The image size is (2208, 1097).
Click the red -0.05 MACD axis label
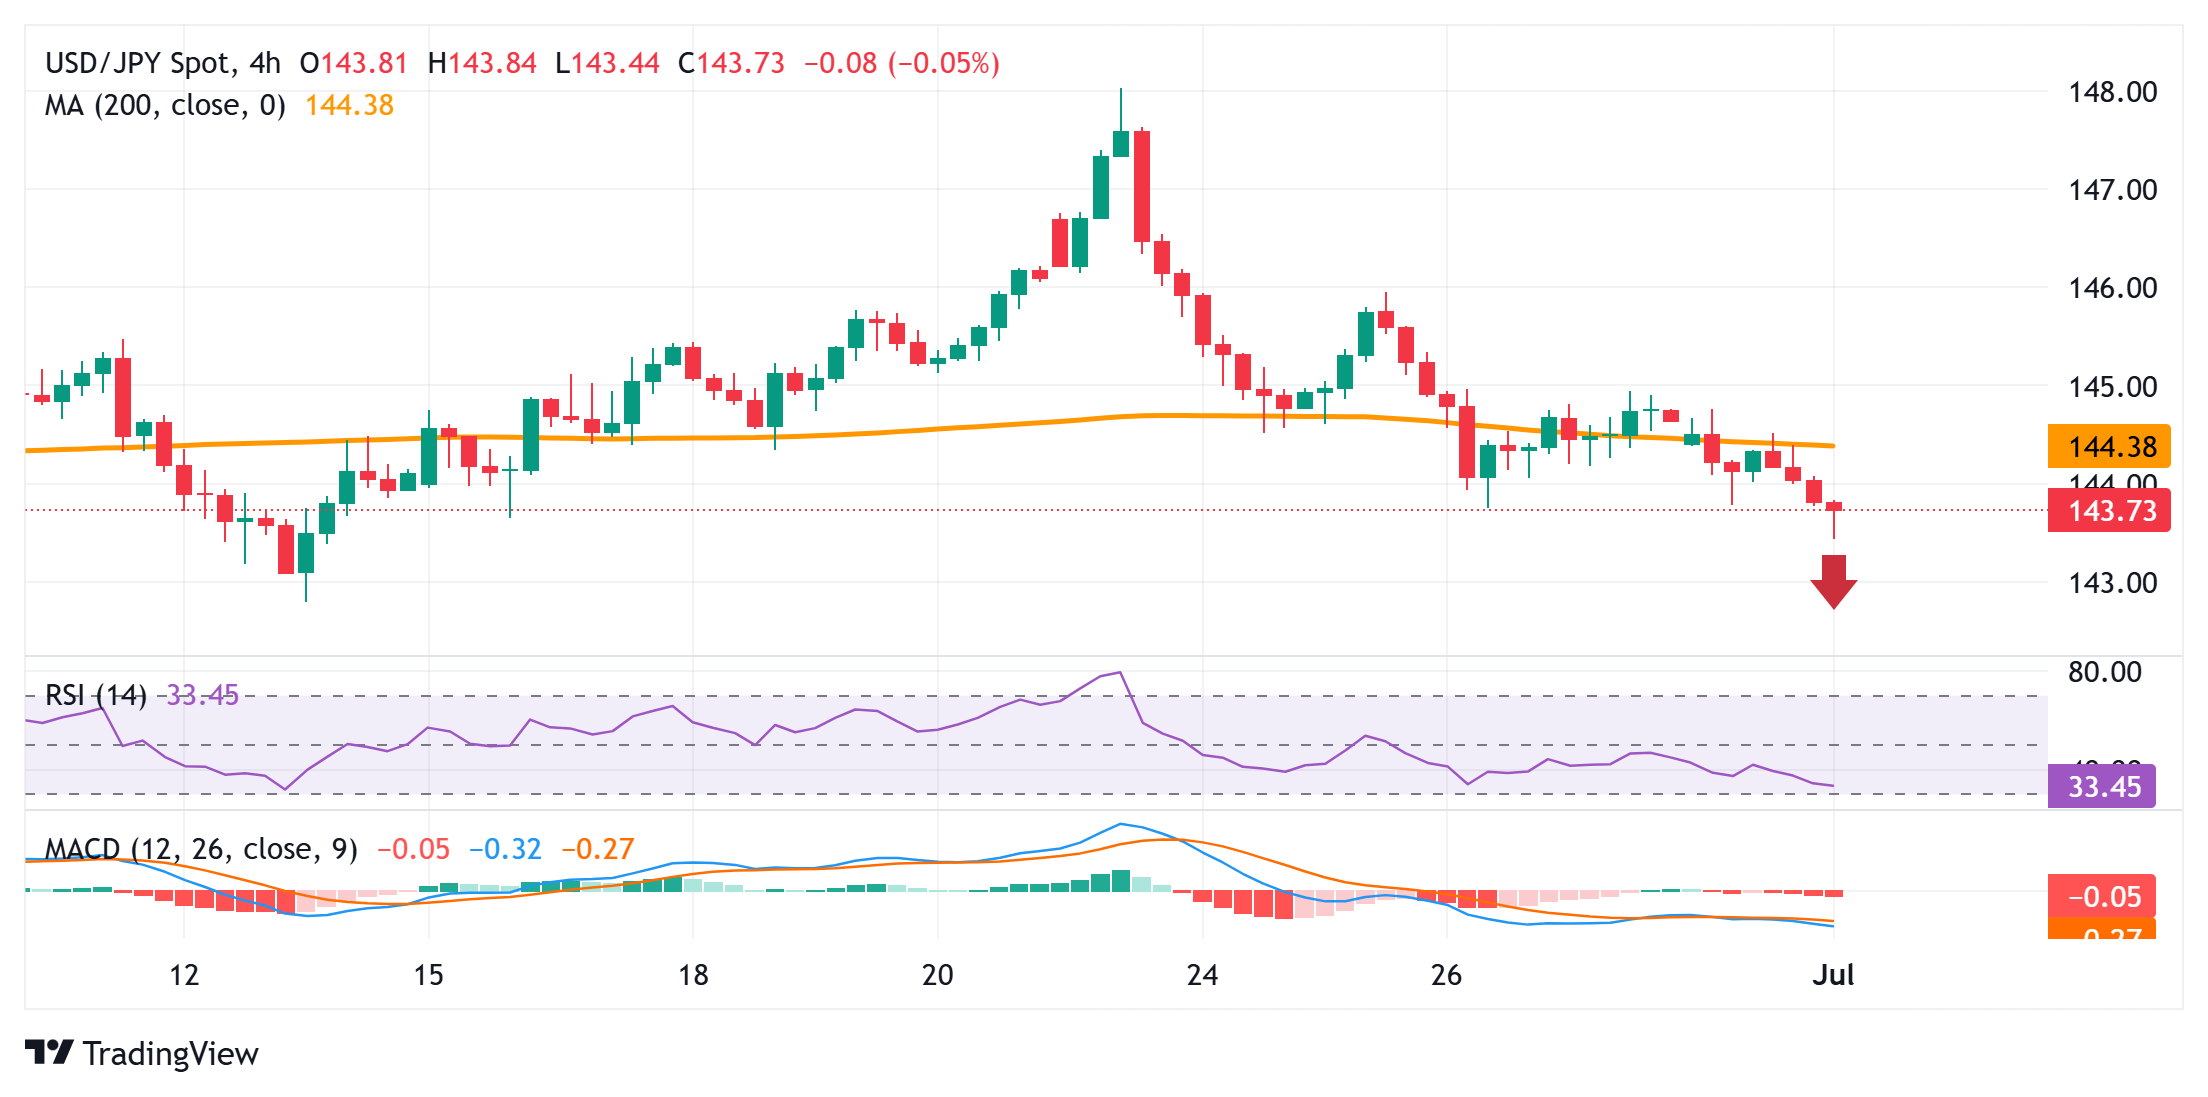(2102, 896)
